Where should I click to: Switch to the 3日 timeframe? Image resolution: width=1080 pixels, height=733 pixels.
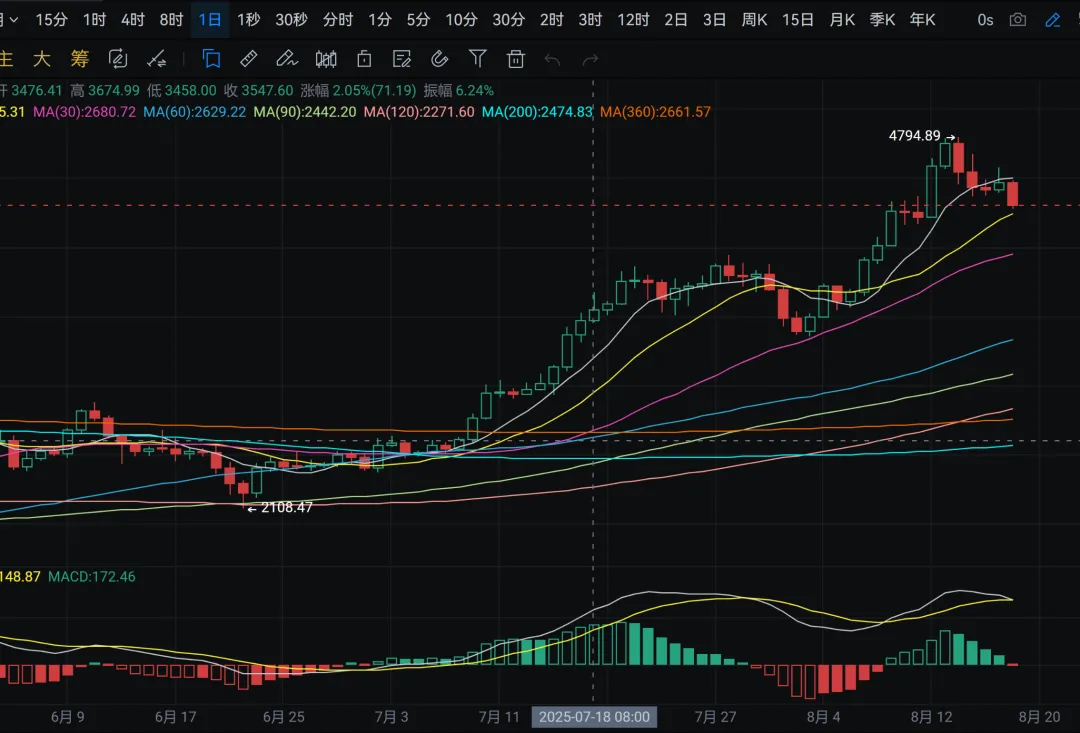click(714, 20)
